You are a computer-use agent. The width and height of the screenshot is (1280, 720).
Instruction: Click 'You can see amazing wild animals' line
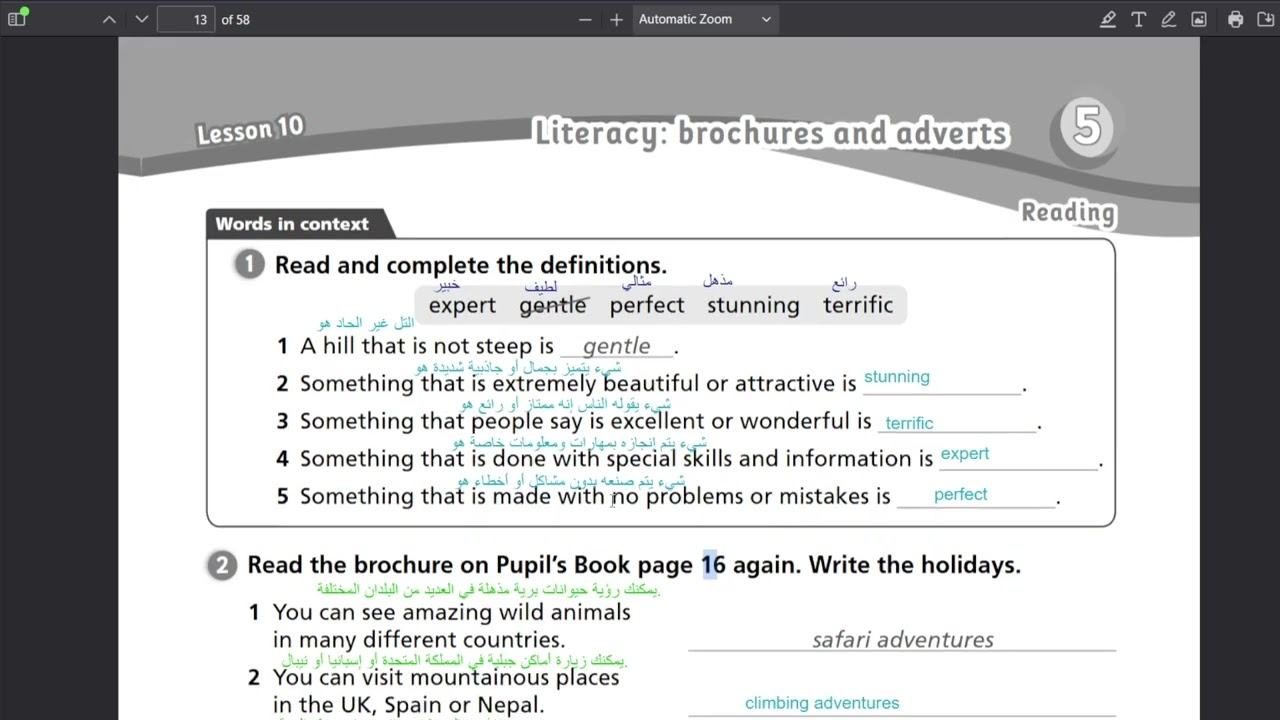pyautogui.click(x=452, y=612)
